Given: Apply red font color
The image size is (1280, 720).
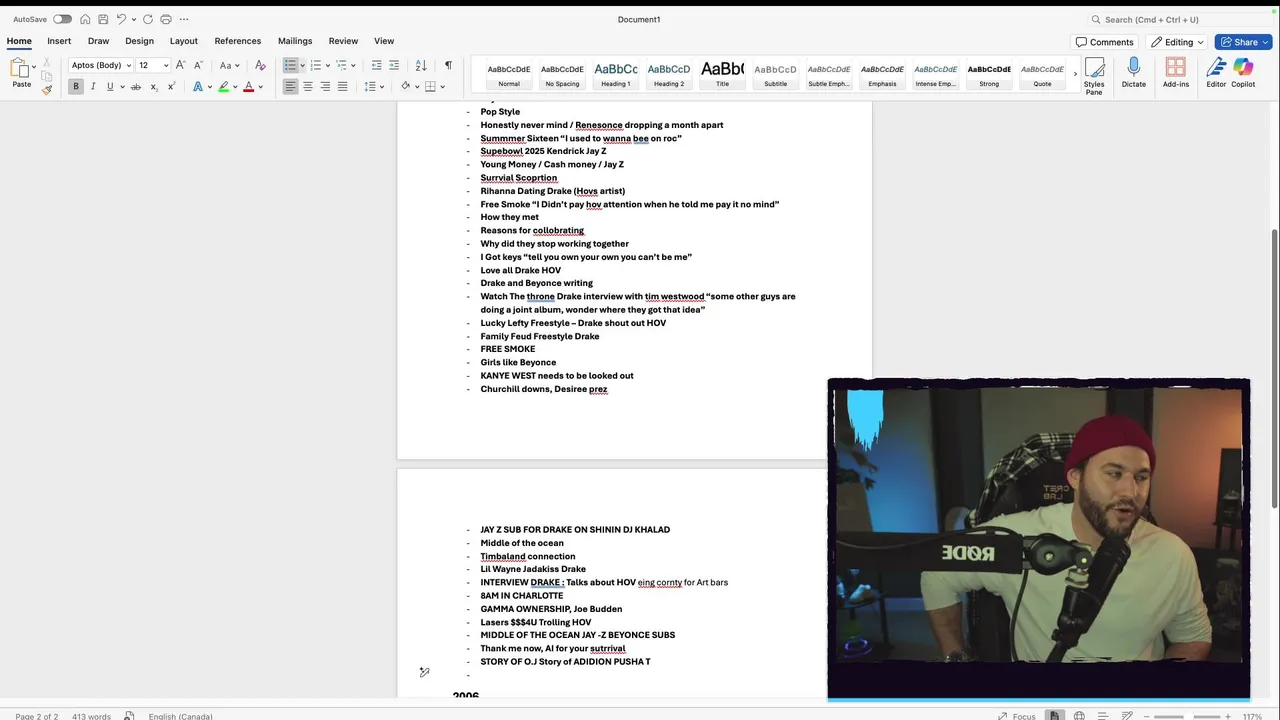Looking at the screenshot, I should tap(249, 87).
